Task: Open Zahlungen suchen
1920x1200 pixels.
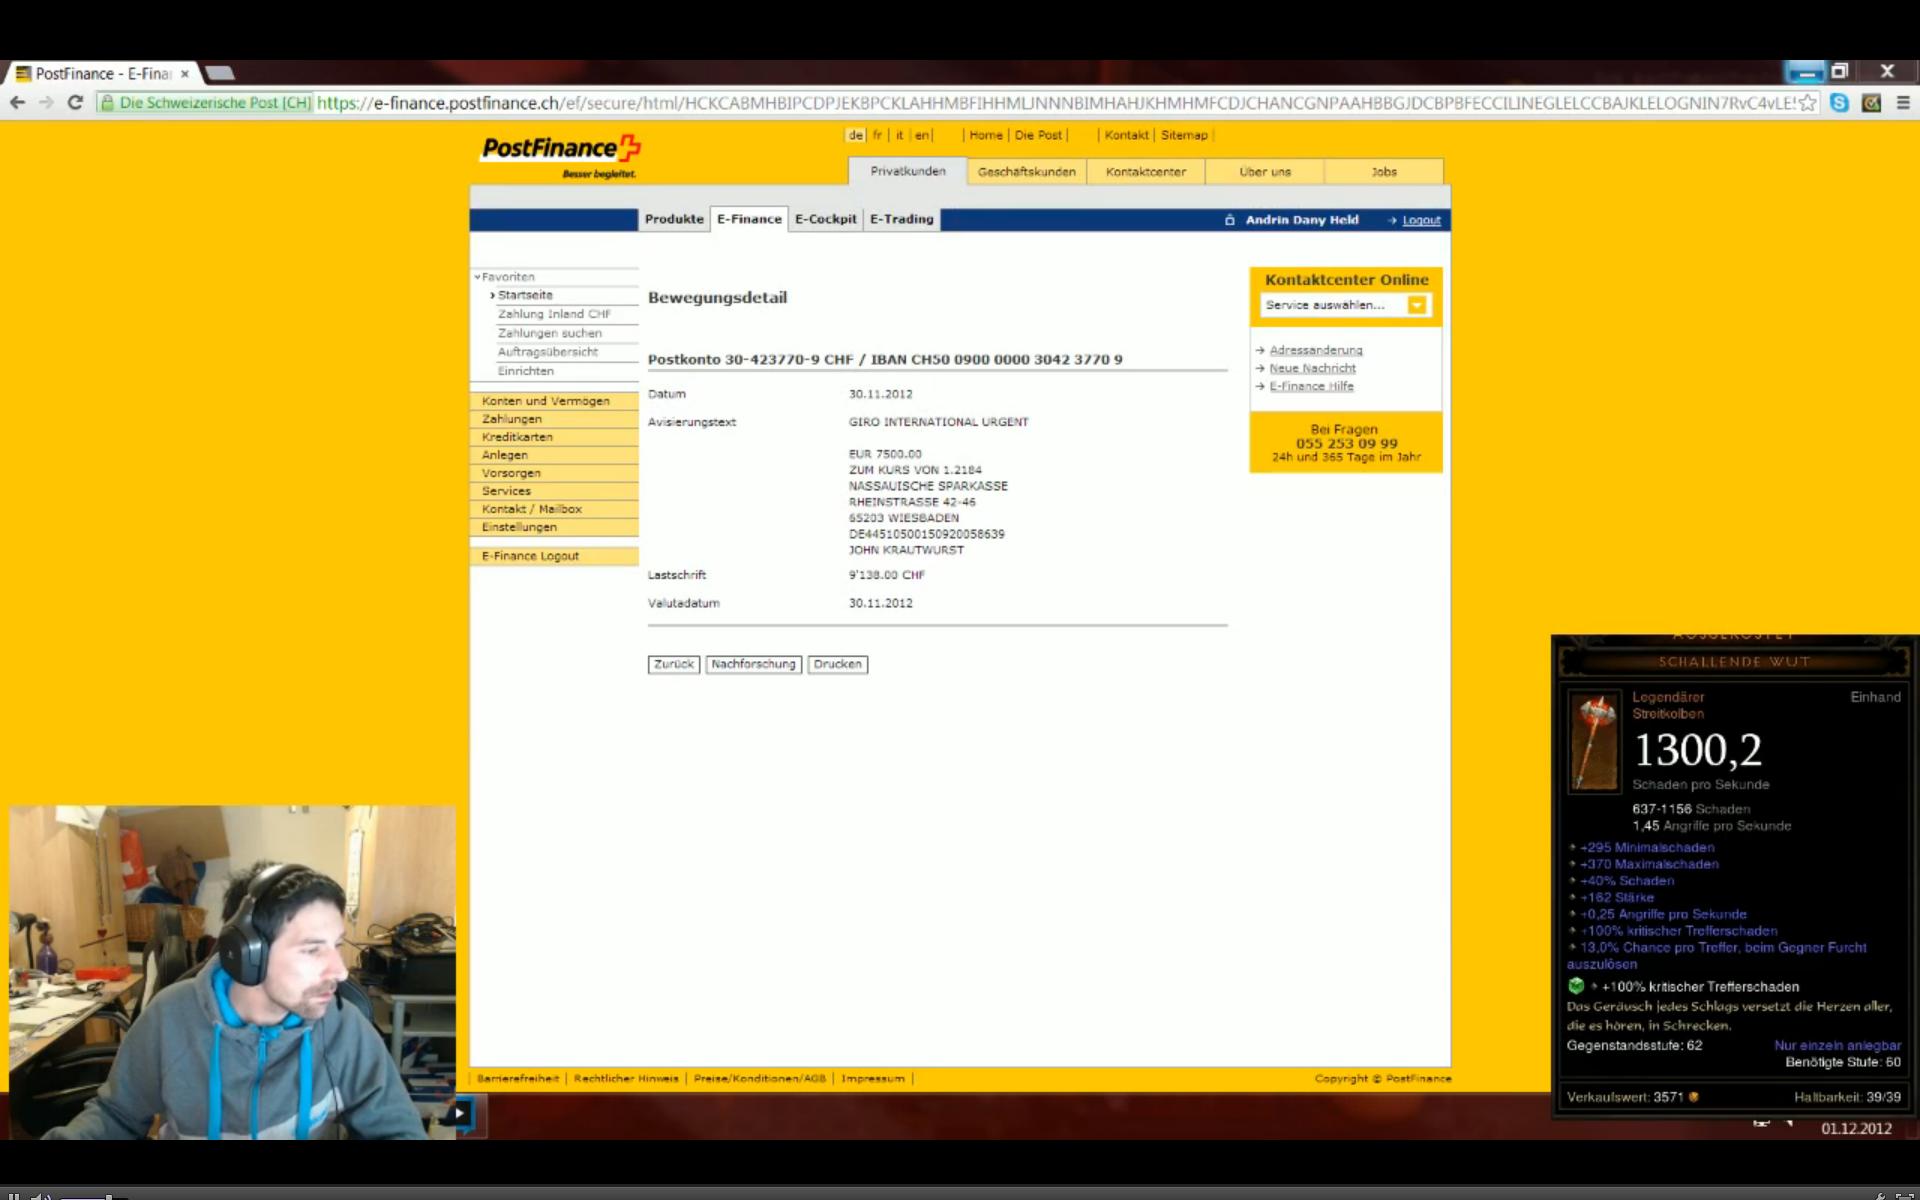Action: [x=550, y=333]
